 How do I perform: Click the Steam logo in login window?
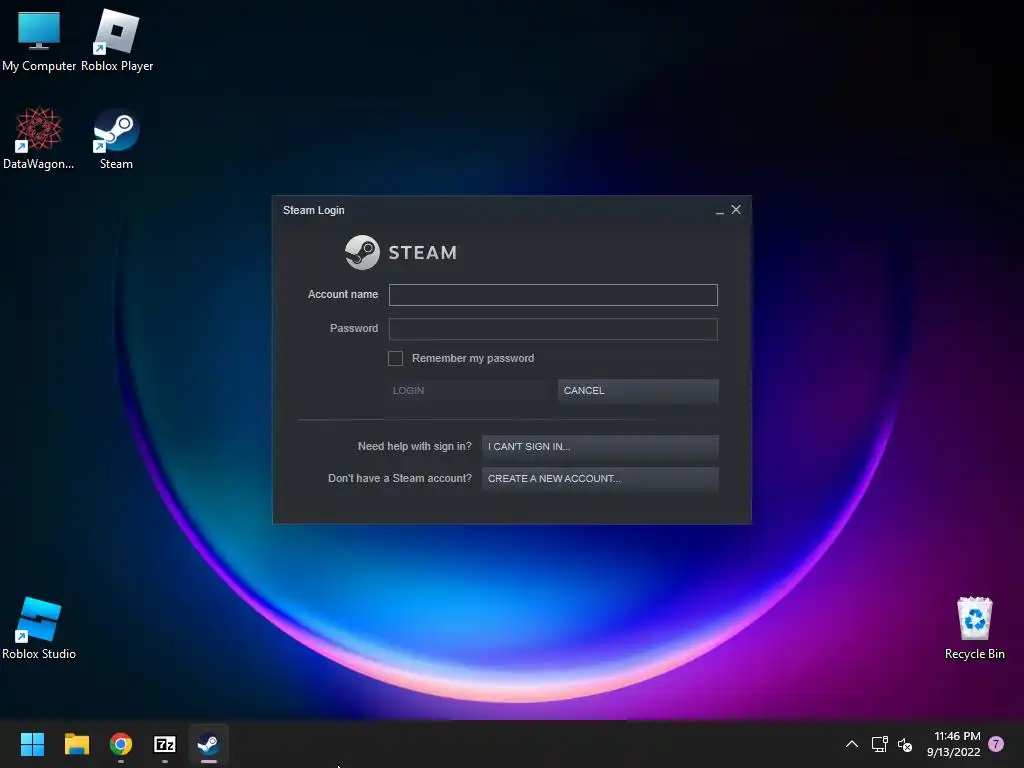[x=401, y=252]
